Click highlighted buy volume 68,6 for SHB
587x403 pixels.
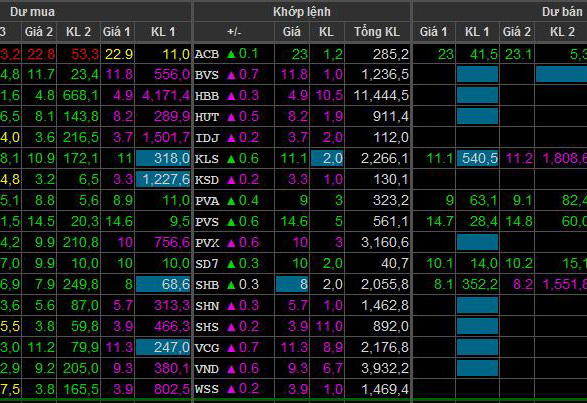point(163,284)
